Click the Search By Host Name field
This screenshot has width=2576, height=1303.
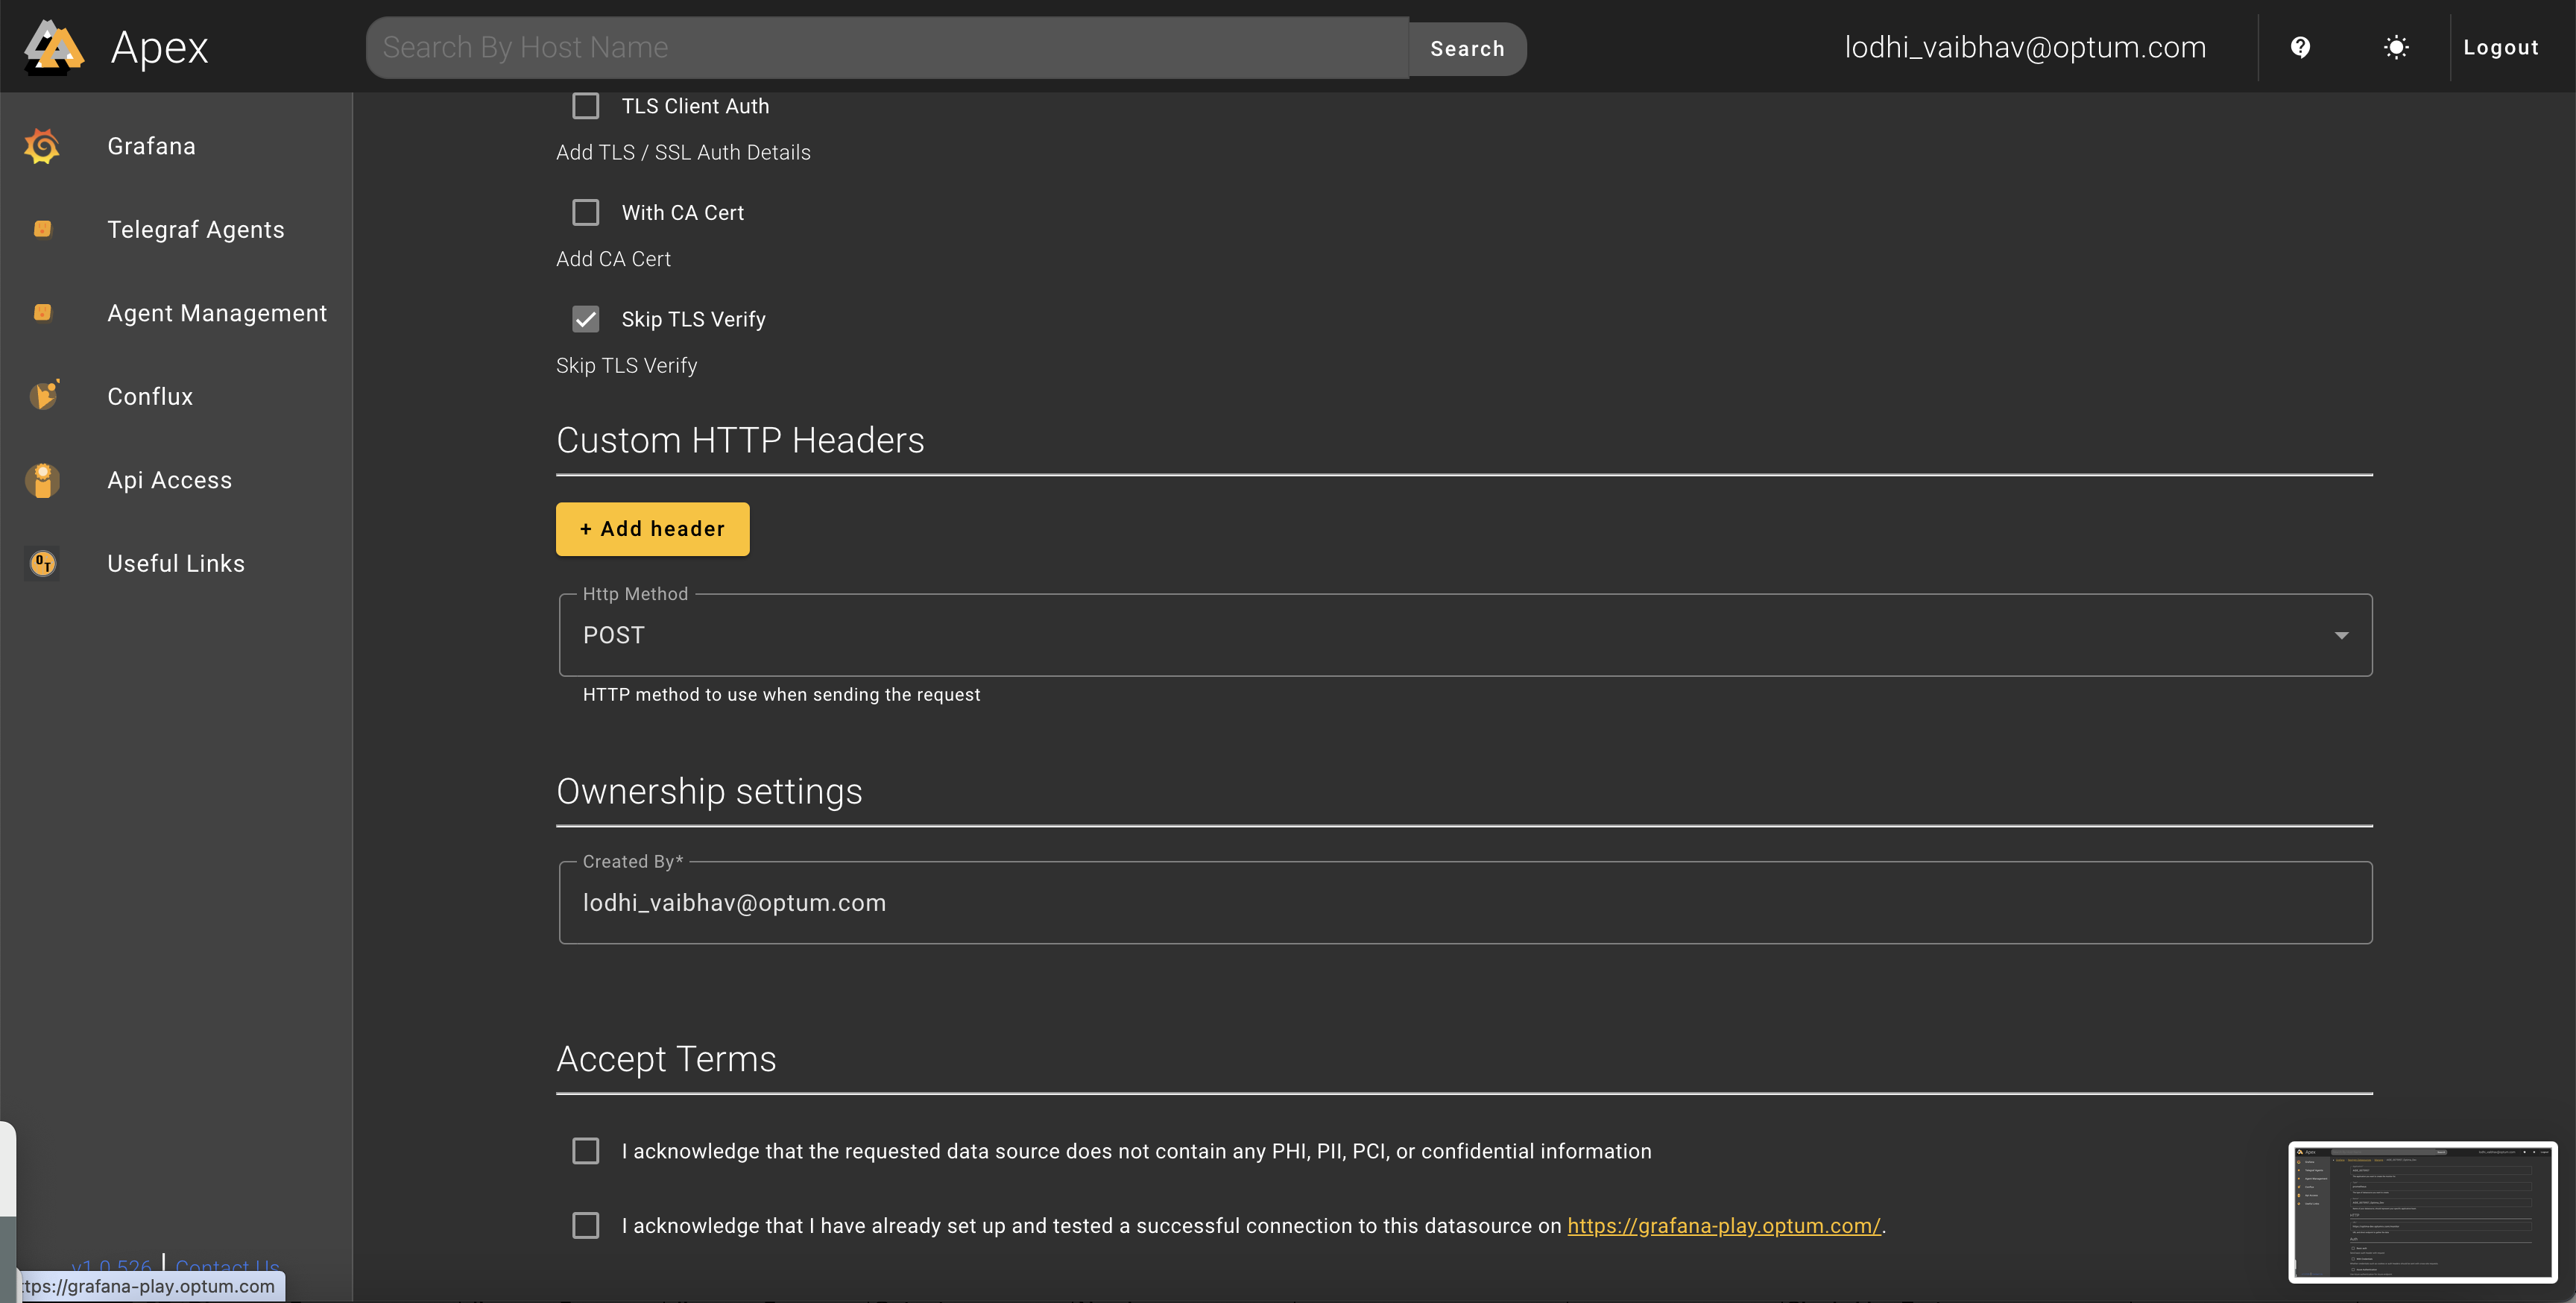click(887, 47)
